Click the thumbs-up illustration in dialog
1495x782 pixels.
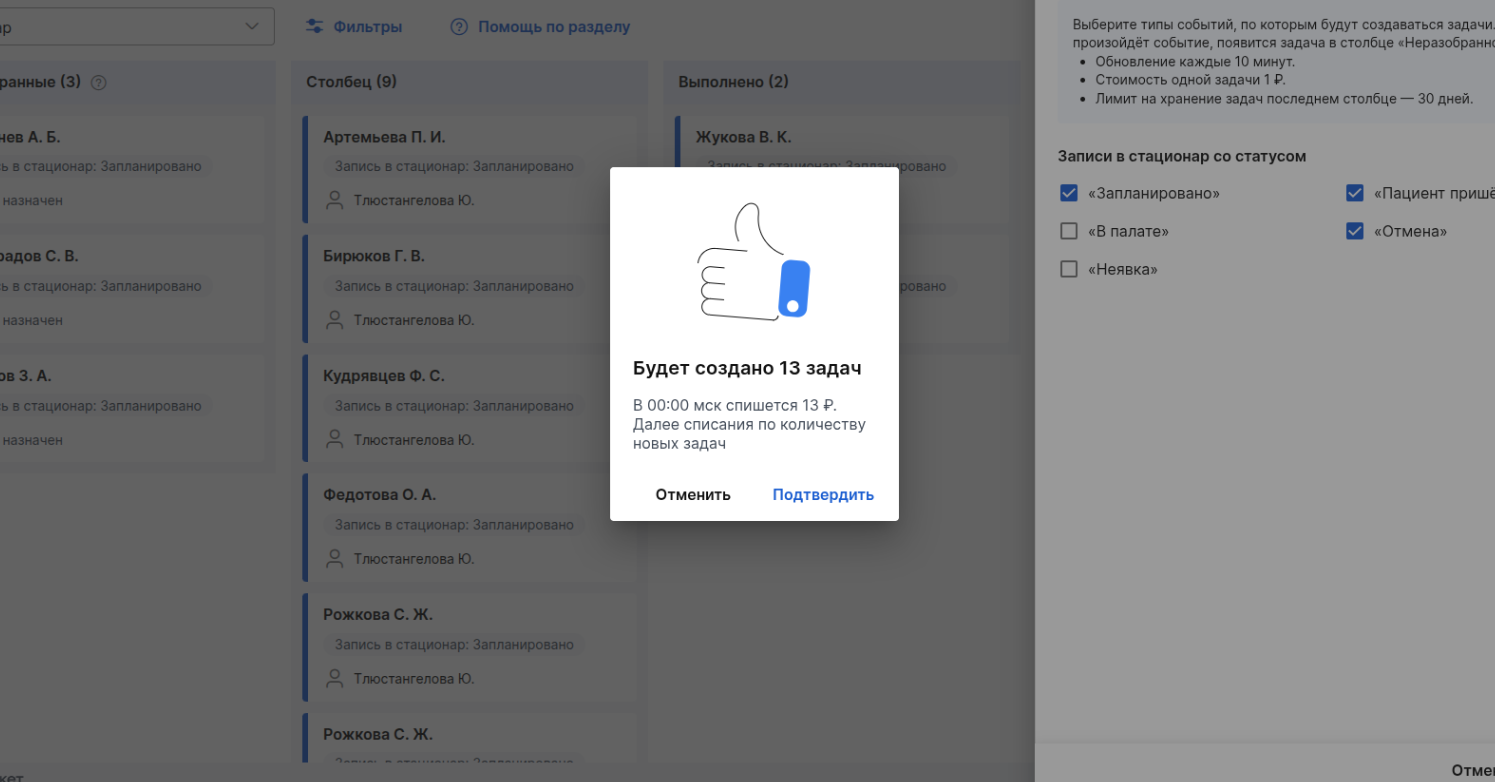pyautogui.click(x=754, y=262)
